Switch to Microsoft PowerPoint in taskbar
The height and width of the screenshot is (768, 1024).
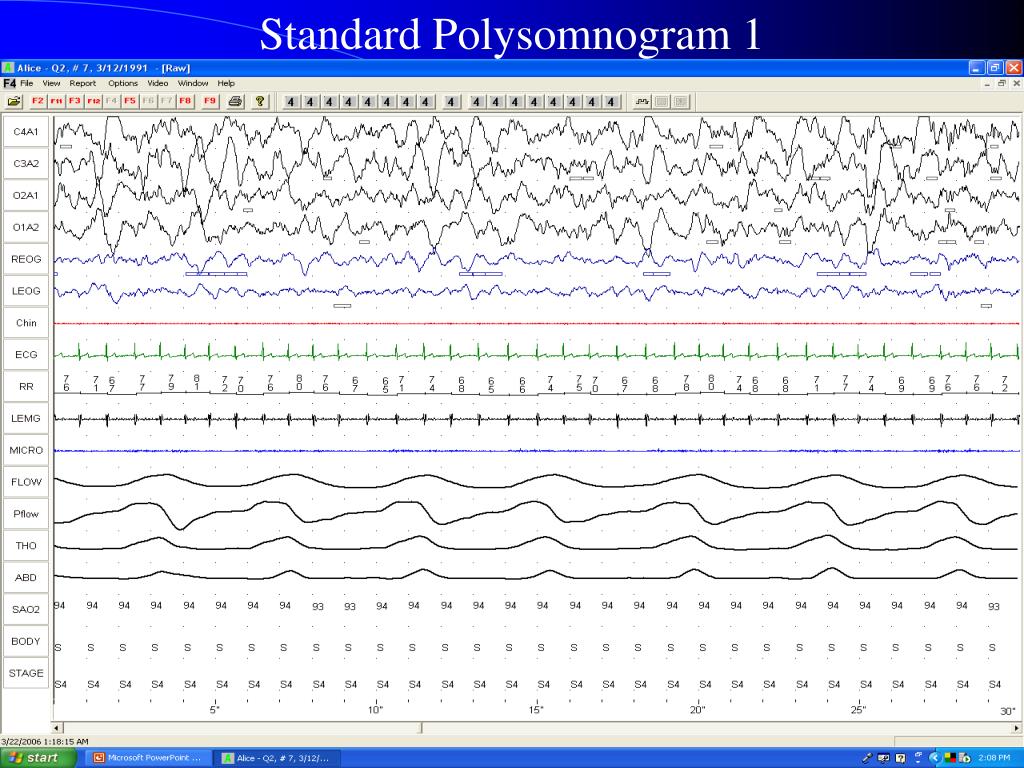point(148,758)
